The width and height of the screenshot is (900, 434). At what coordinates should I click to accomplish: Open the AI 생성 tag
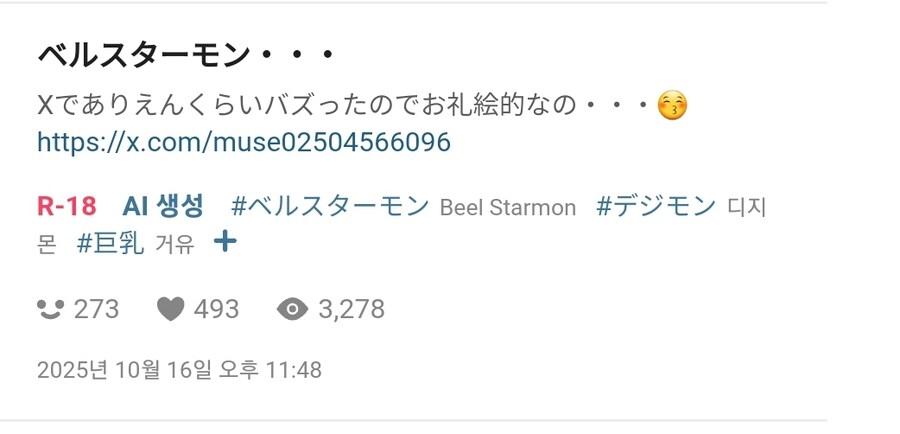pos(163,206)
